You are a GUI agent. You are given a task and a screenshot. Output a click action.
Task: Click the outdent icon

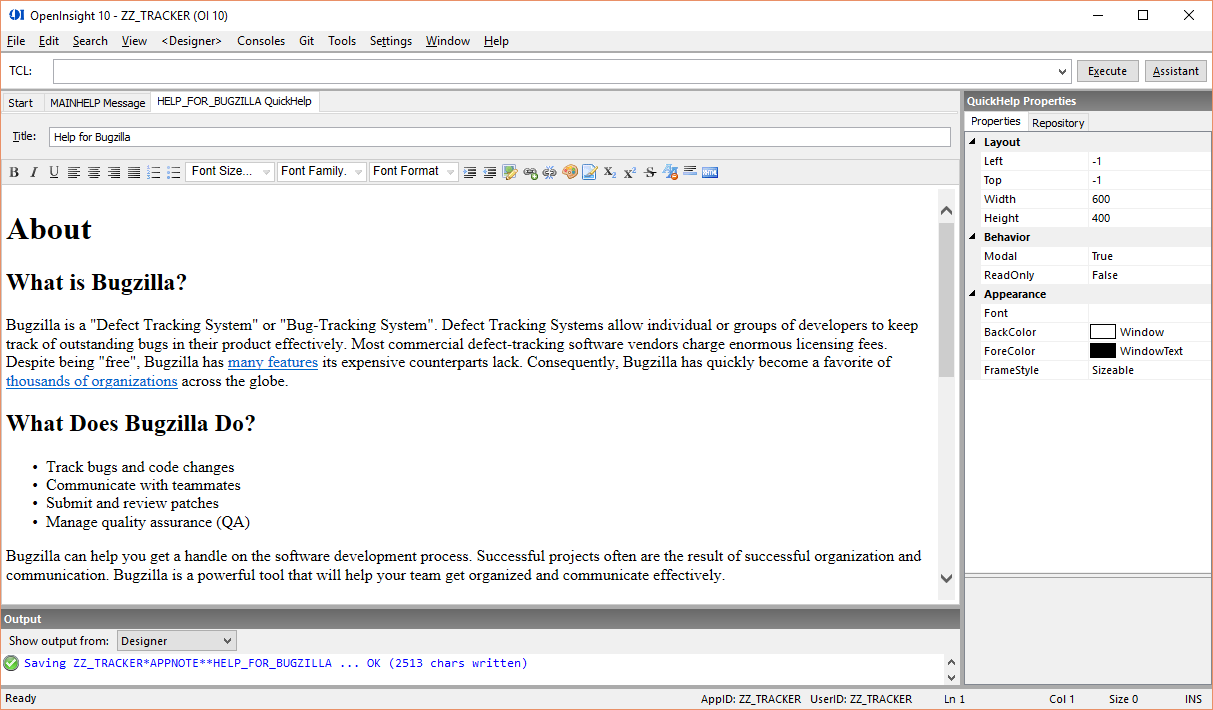490,172
